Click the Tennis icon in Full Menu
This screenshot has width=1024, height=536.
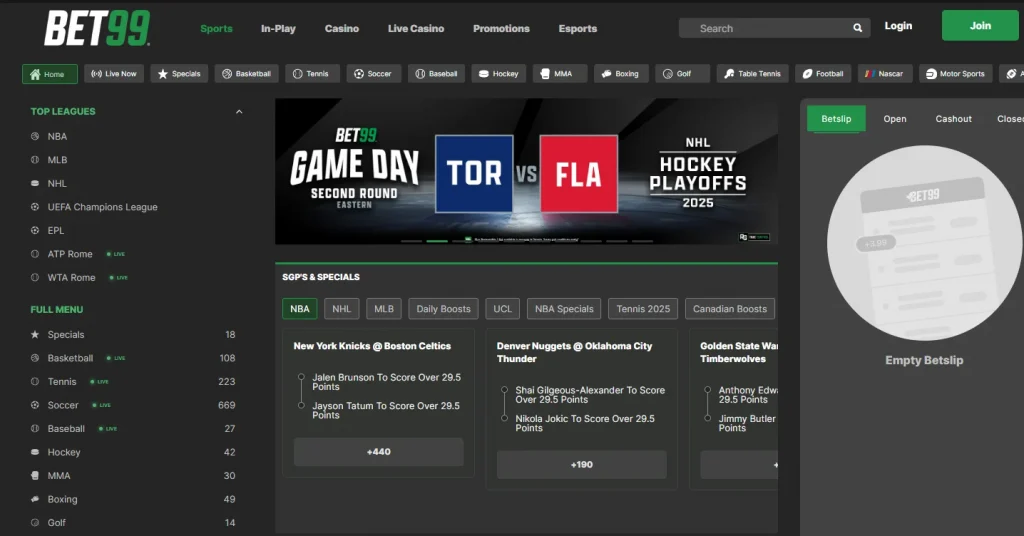(35, 381)
